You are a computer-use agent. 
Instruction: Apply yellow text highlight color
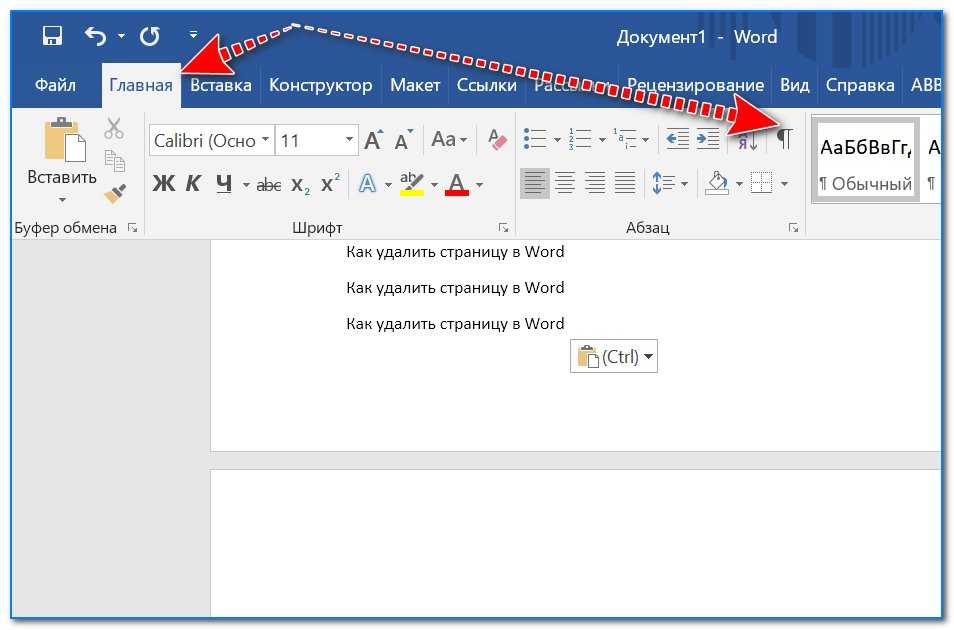(412, 183)
